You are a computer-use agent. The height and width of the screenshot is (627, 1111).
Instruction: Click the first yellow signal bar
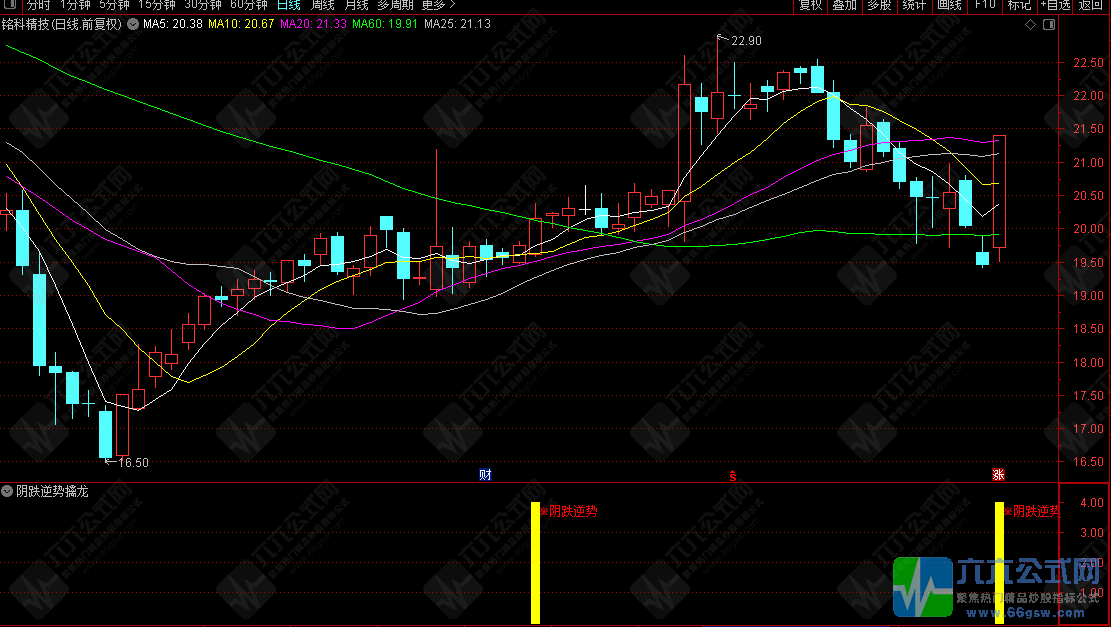pyautogui.click(x=536, y=563)
